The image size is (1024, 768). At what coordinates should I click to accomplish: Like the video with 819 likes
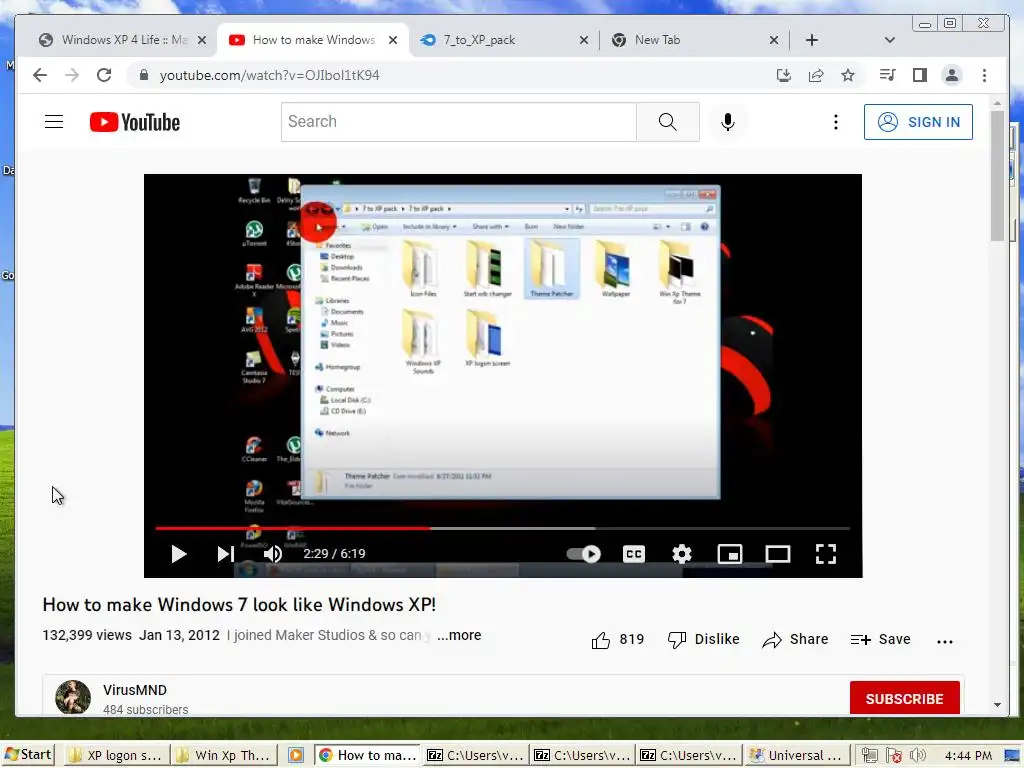[x=617, y=639]
